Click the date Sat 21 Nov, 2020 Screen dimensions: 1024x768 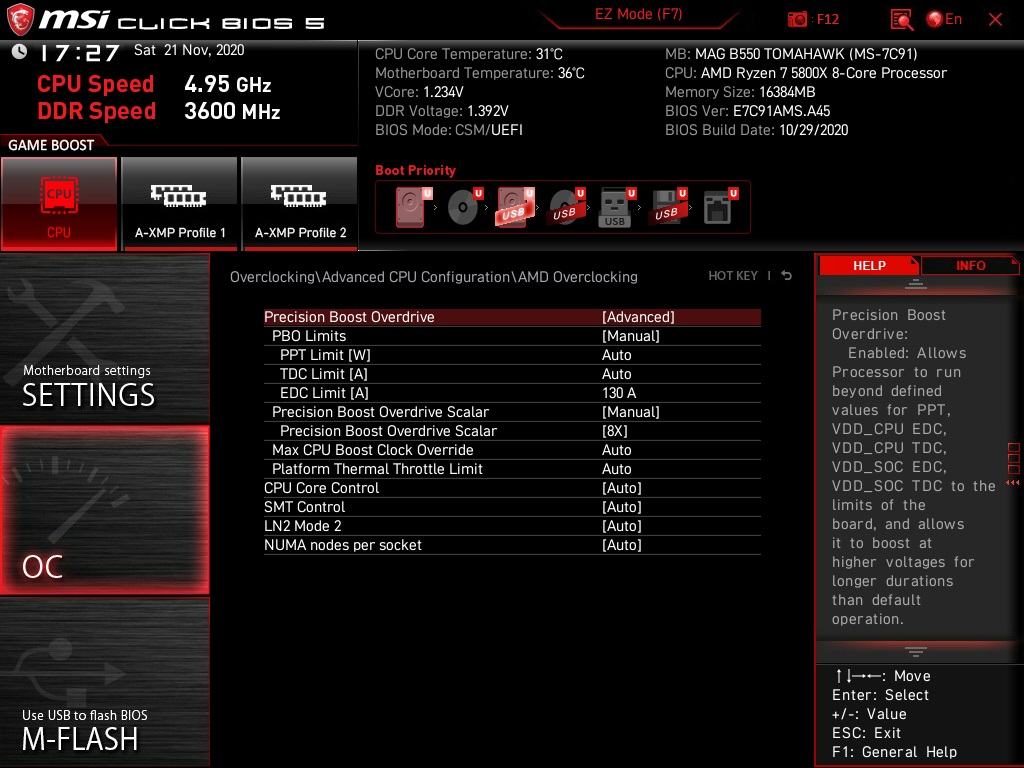coord(189,50)
